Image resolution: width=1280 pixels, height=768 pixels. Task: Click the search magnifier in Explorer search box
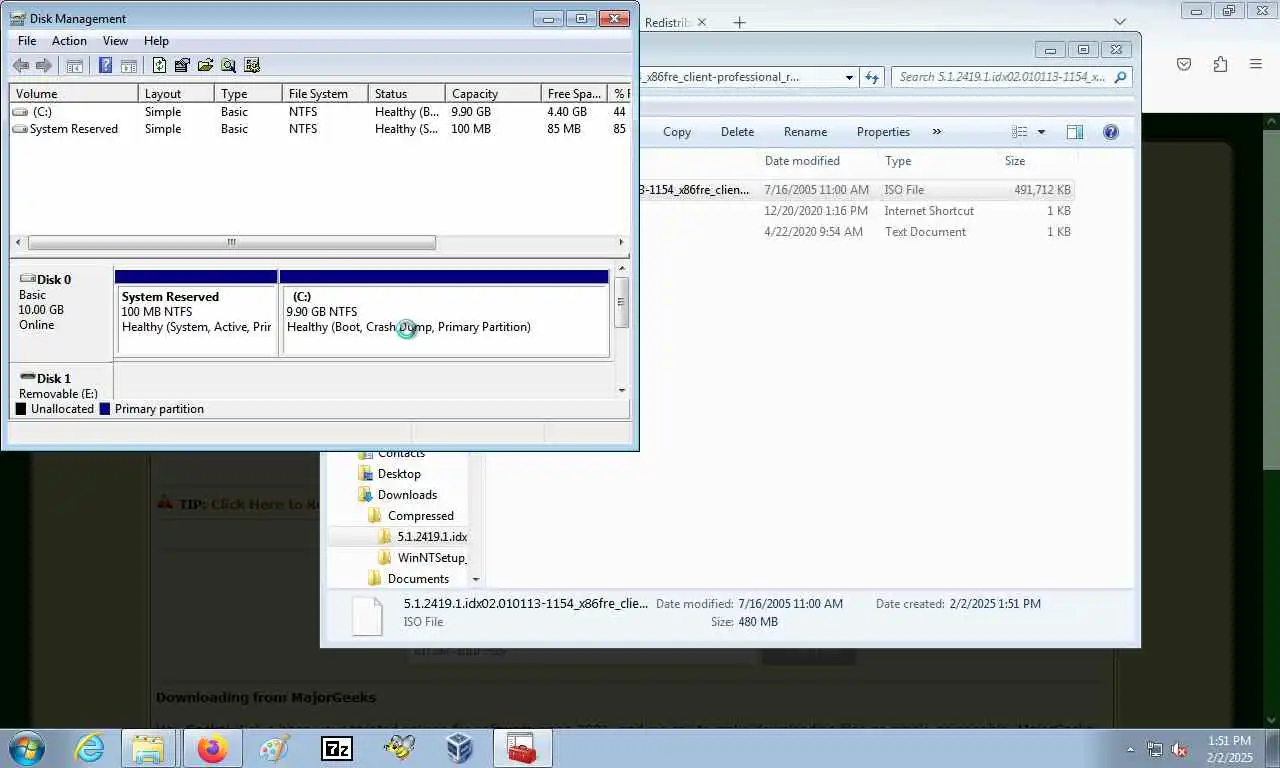[1120, 77]
